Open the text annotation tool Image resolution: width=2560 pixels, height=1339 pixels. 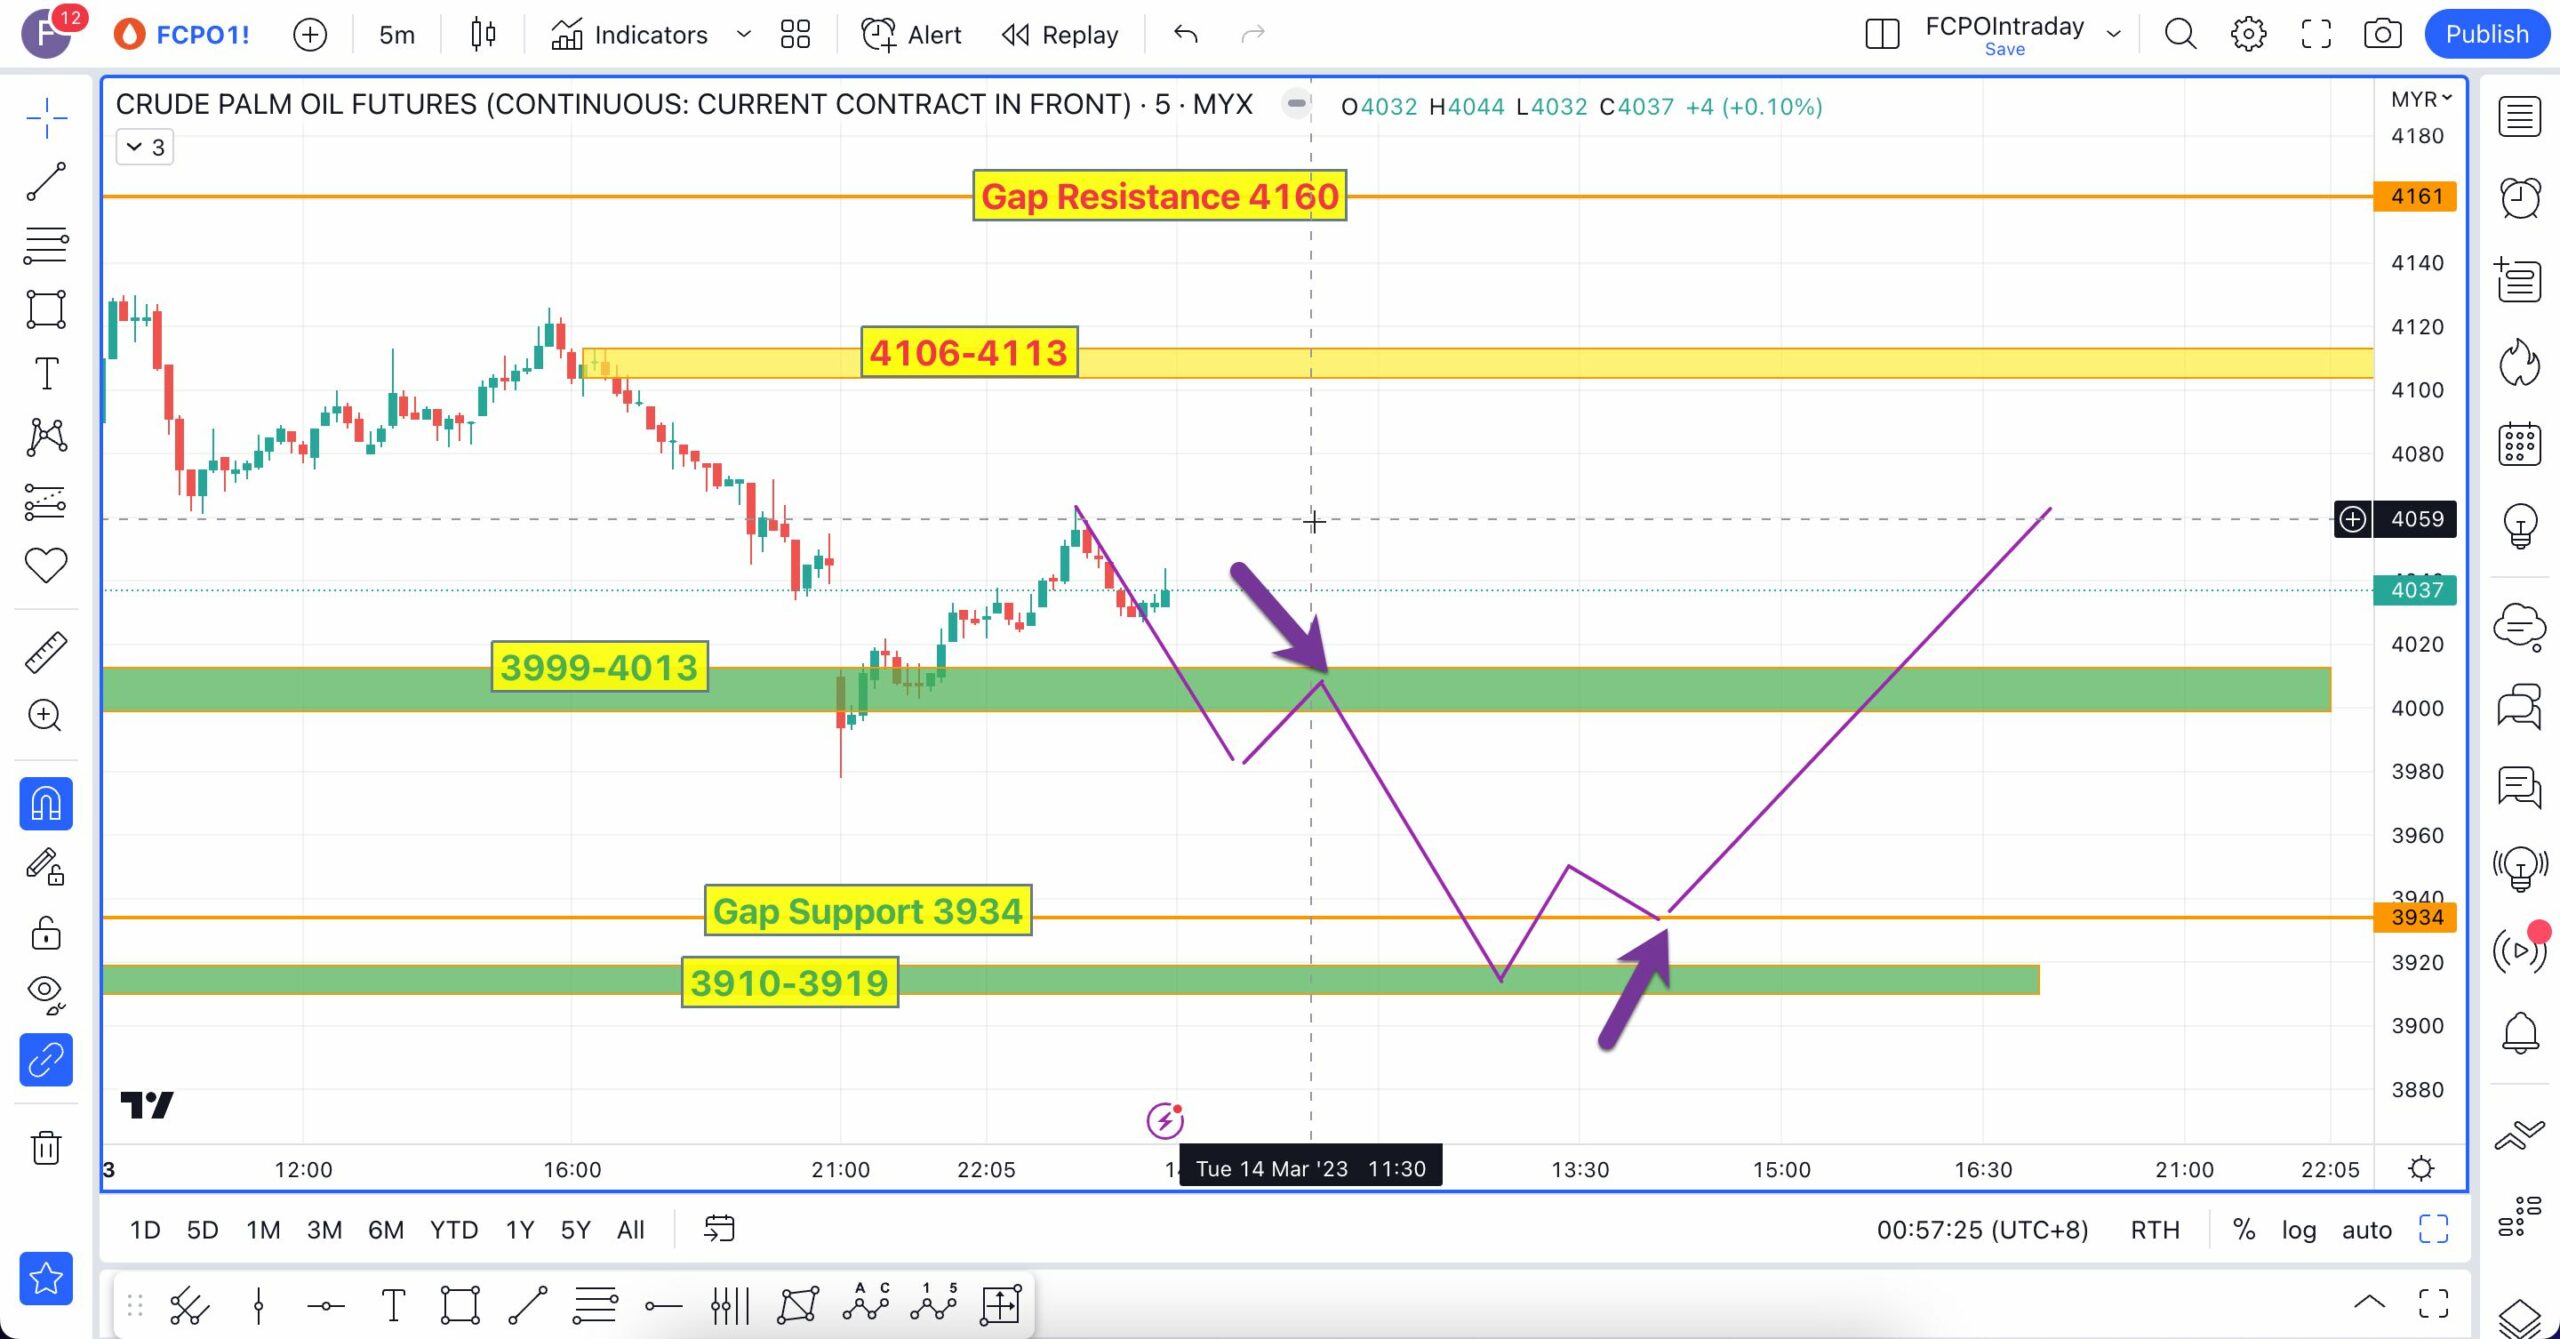(46, 374)
